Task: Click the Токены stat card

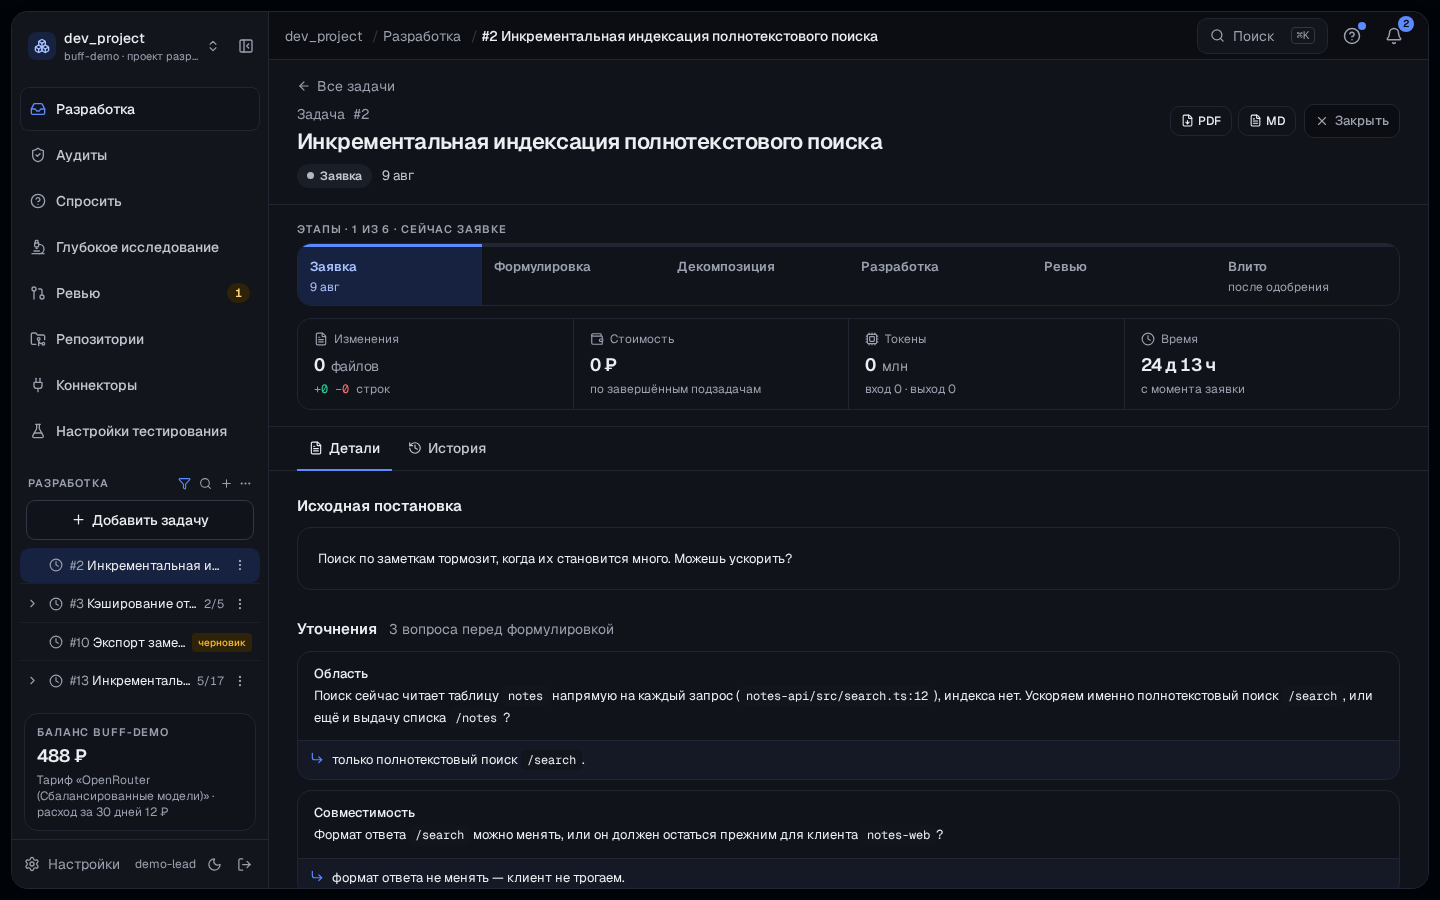Action: pos(986,364)
